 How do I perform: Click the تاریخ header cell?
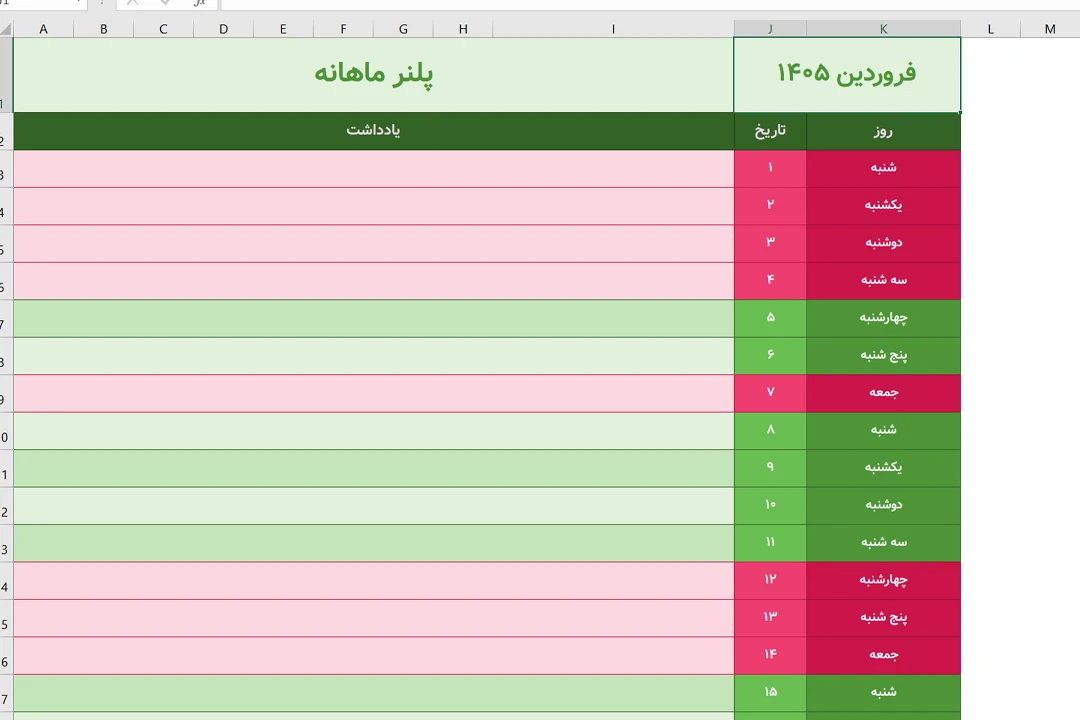[769, 131]
